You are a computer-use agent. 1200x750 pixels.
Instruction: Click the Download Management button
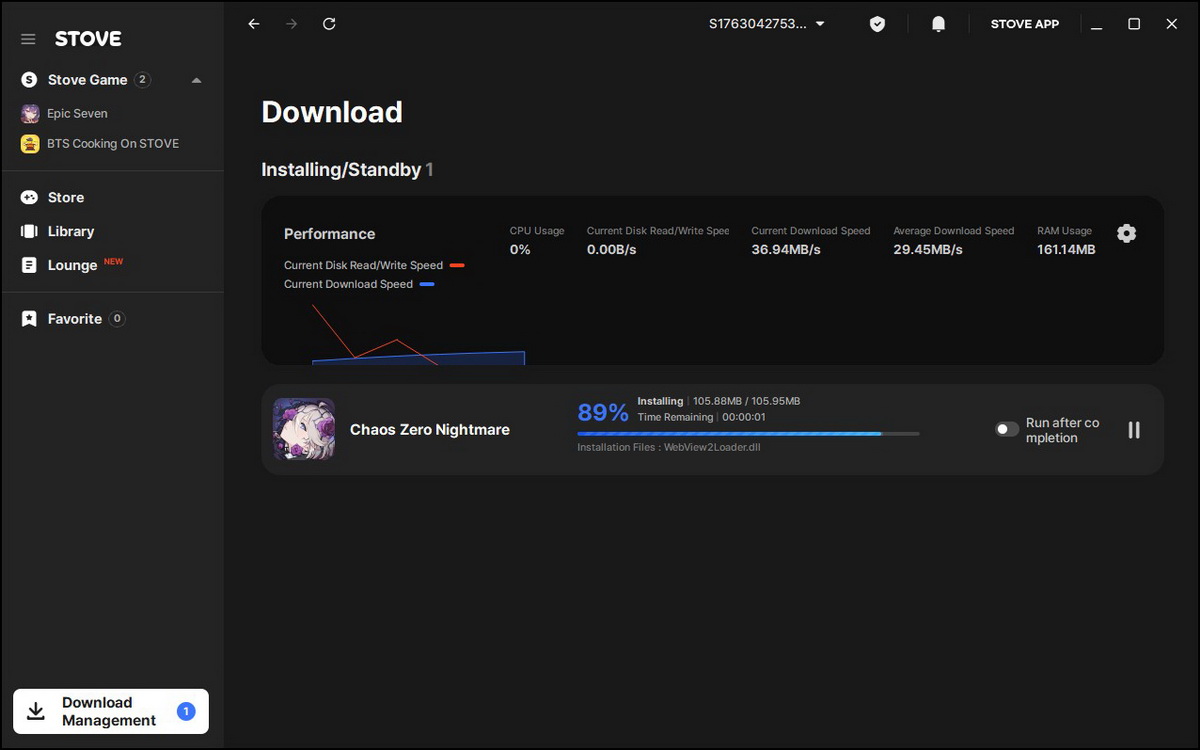click(110, 711)
